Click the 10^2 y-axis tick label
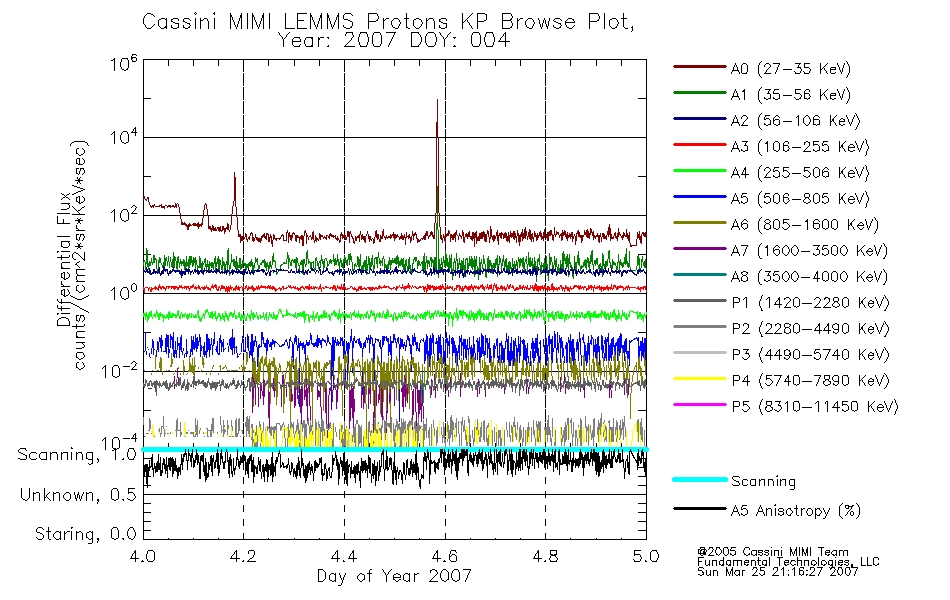Image resolution: width=950 pixels, height=600 pixels. coord(124,215)
